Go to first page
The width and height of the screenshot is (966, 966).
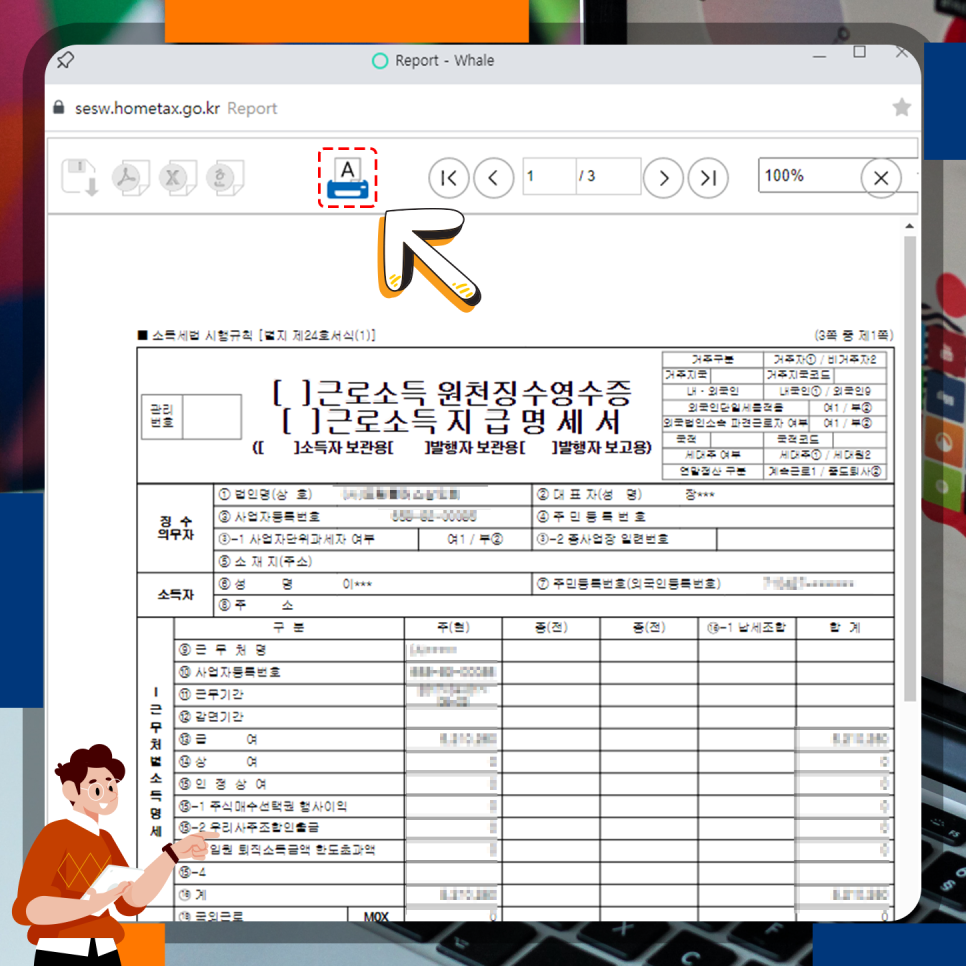(448, 178)
